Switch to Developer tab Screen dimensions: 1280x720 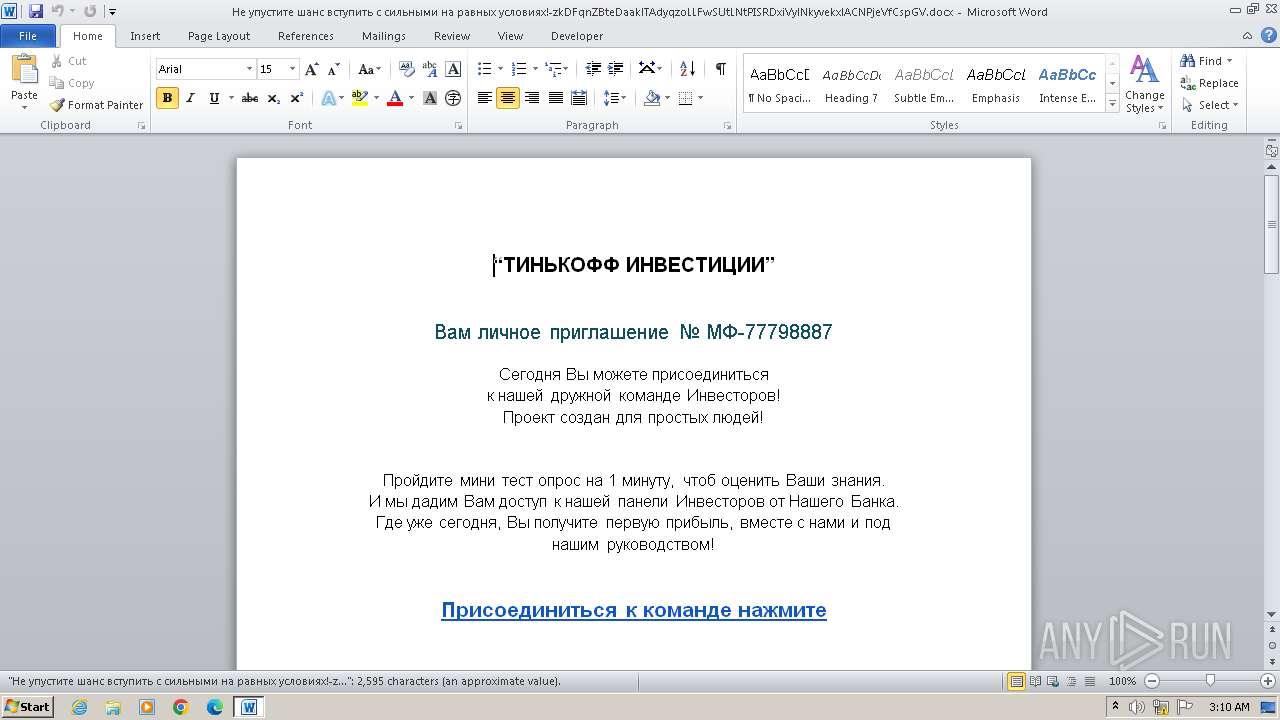(577, 36)
